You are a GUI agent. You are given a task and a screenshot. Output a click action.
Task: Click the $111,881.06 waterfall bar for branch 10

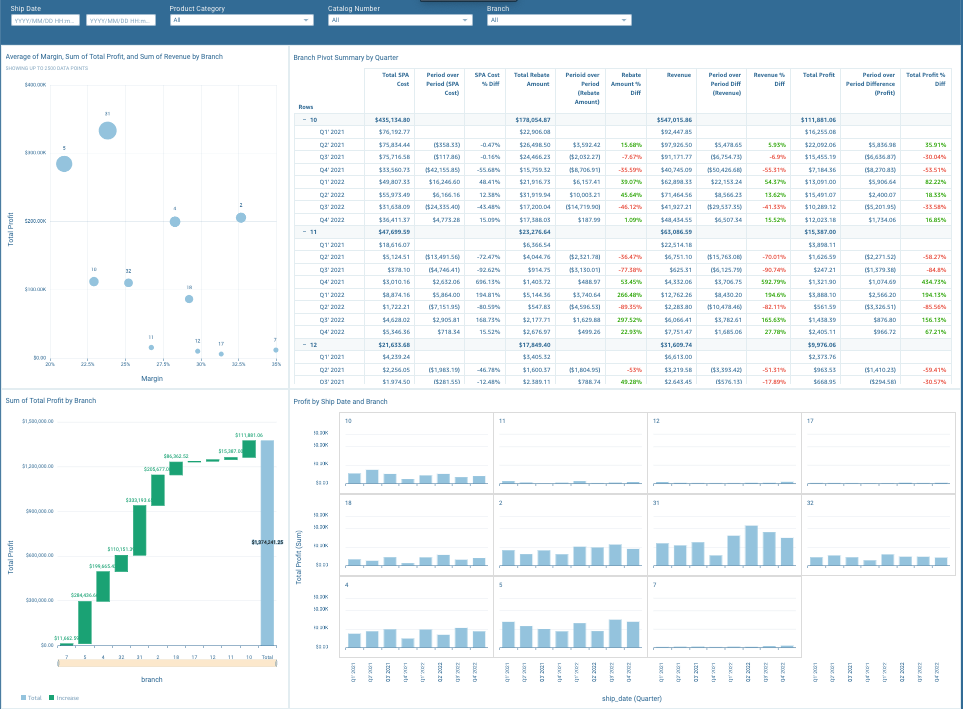tap(249, 449)
